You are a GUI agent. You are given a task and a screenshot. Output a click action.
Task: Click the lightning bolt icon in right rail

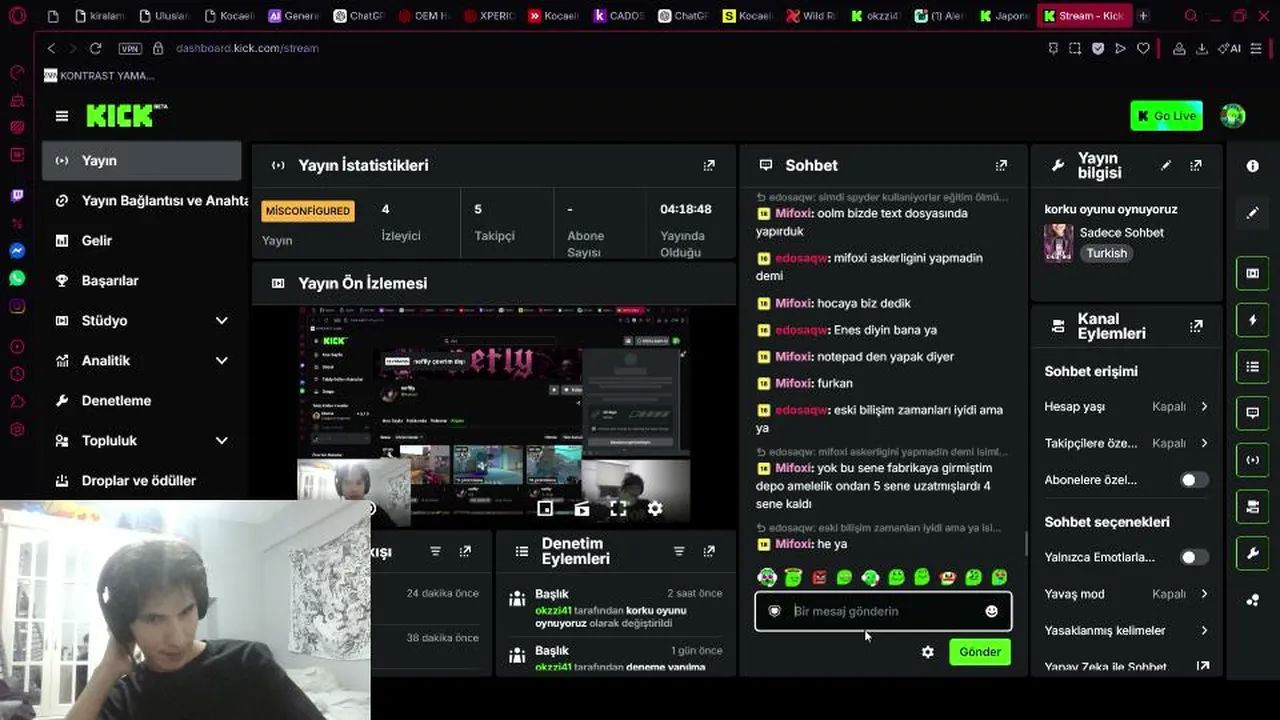[1253, 320]
